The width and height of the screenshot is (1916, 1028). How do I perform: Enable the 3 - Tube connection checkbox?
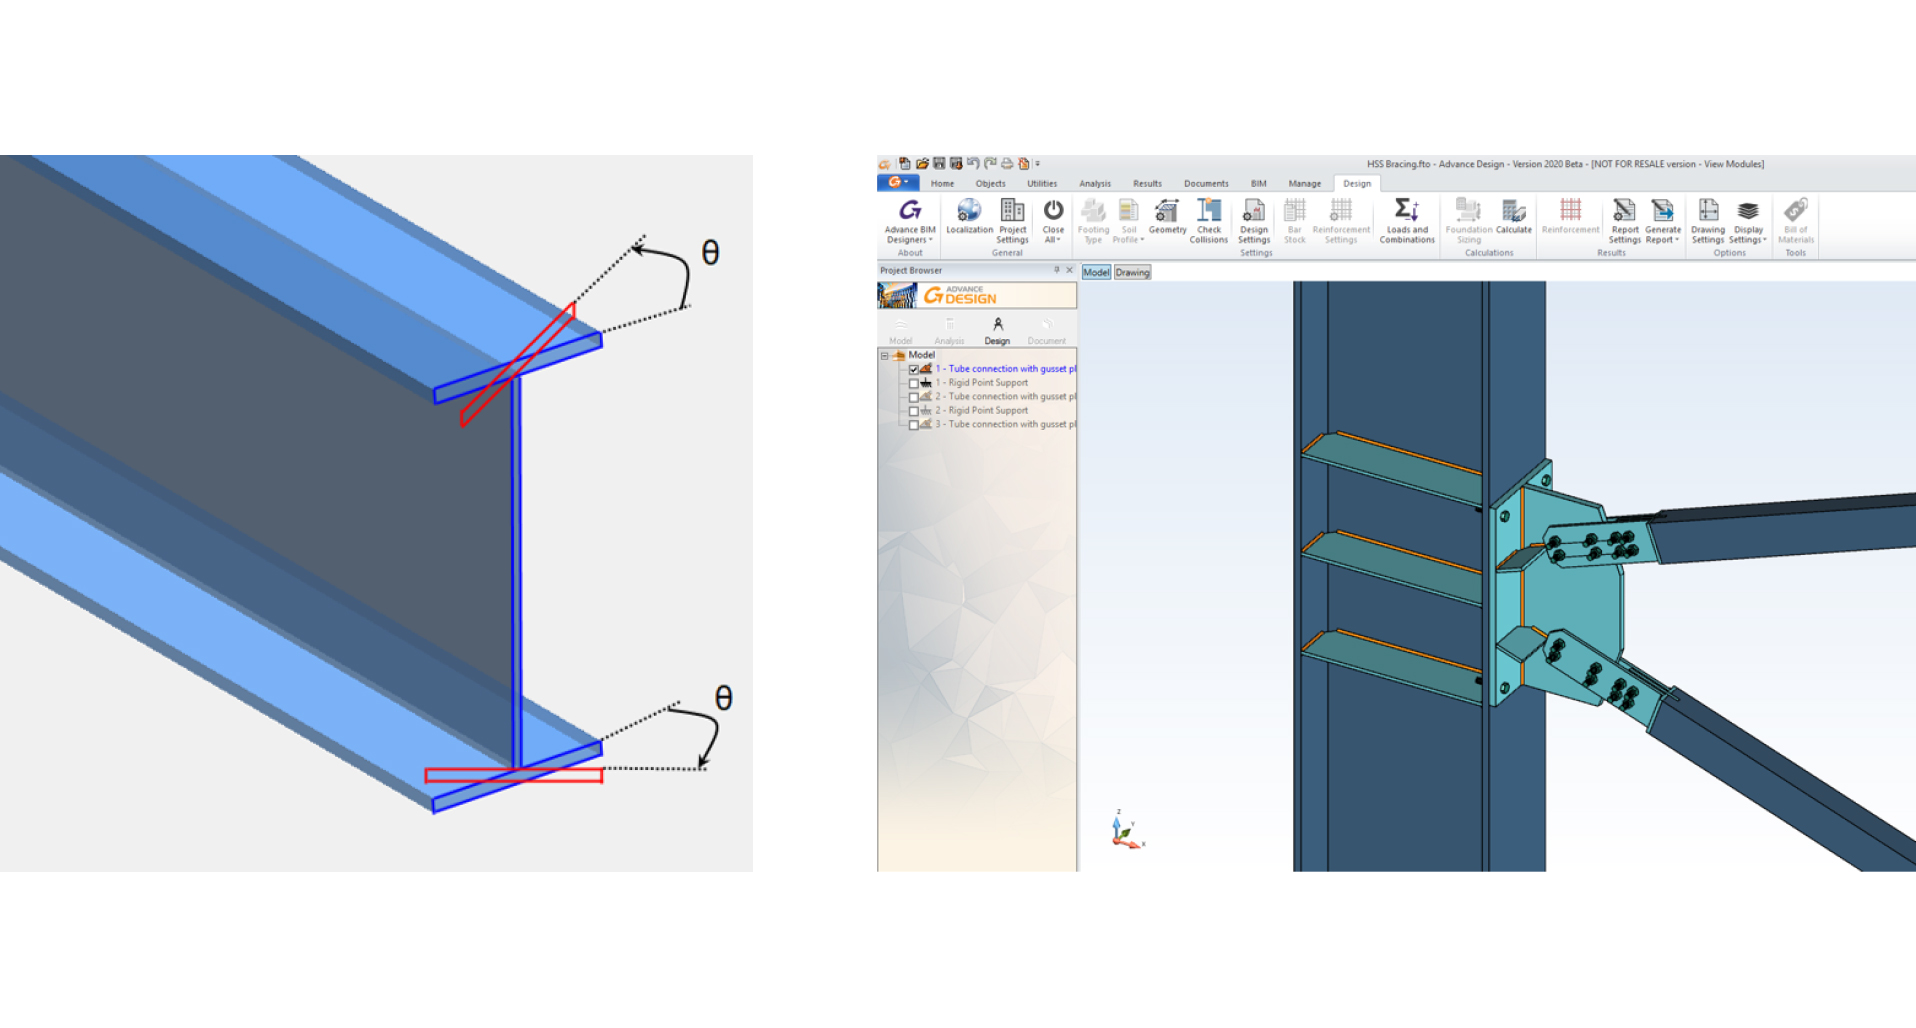coord(913,425)
